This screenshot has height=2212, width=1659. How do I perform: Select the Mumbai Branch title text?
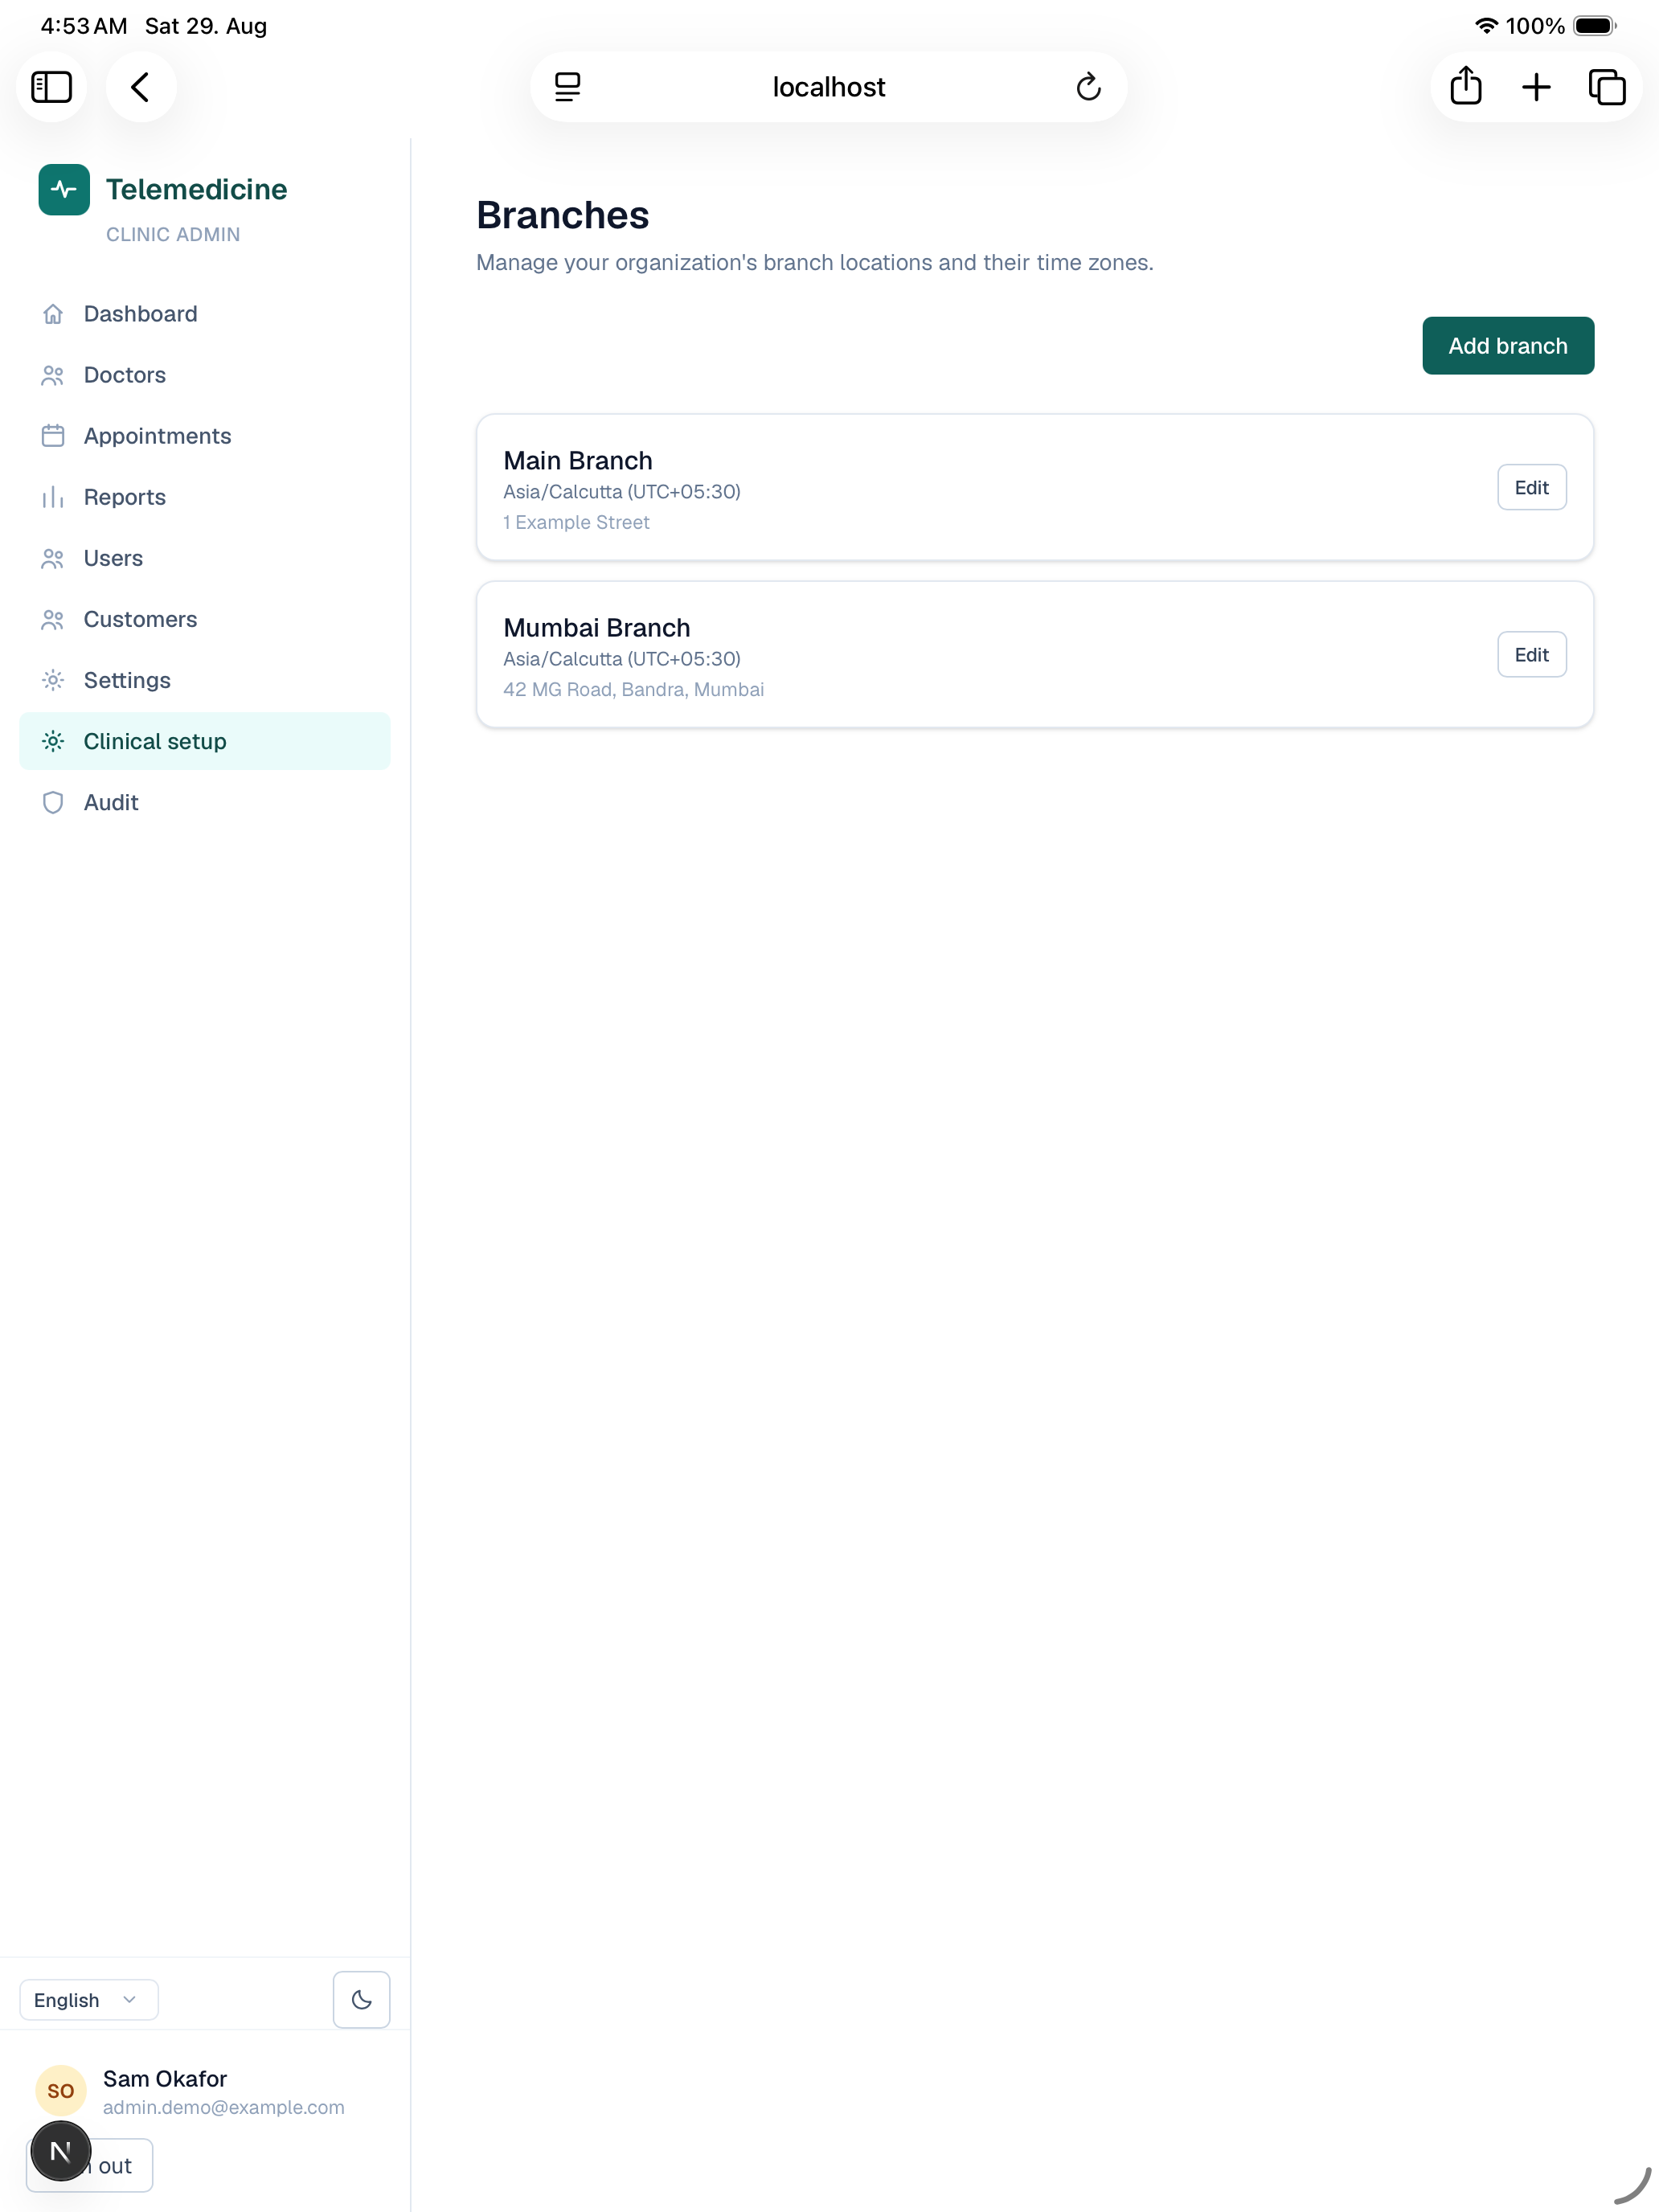[596, 627]
